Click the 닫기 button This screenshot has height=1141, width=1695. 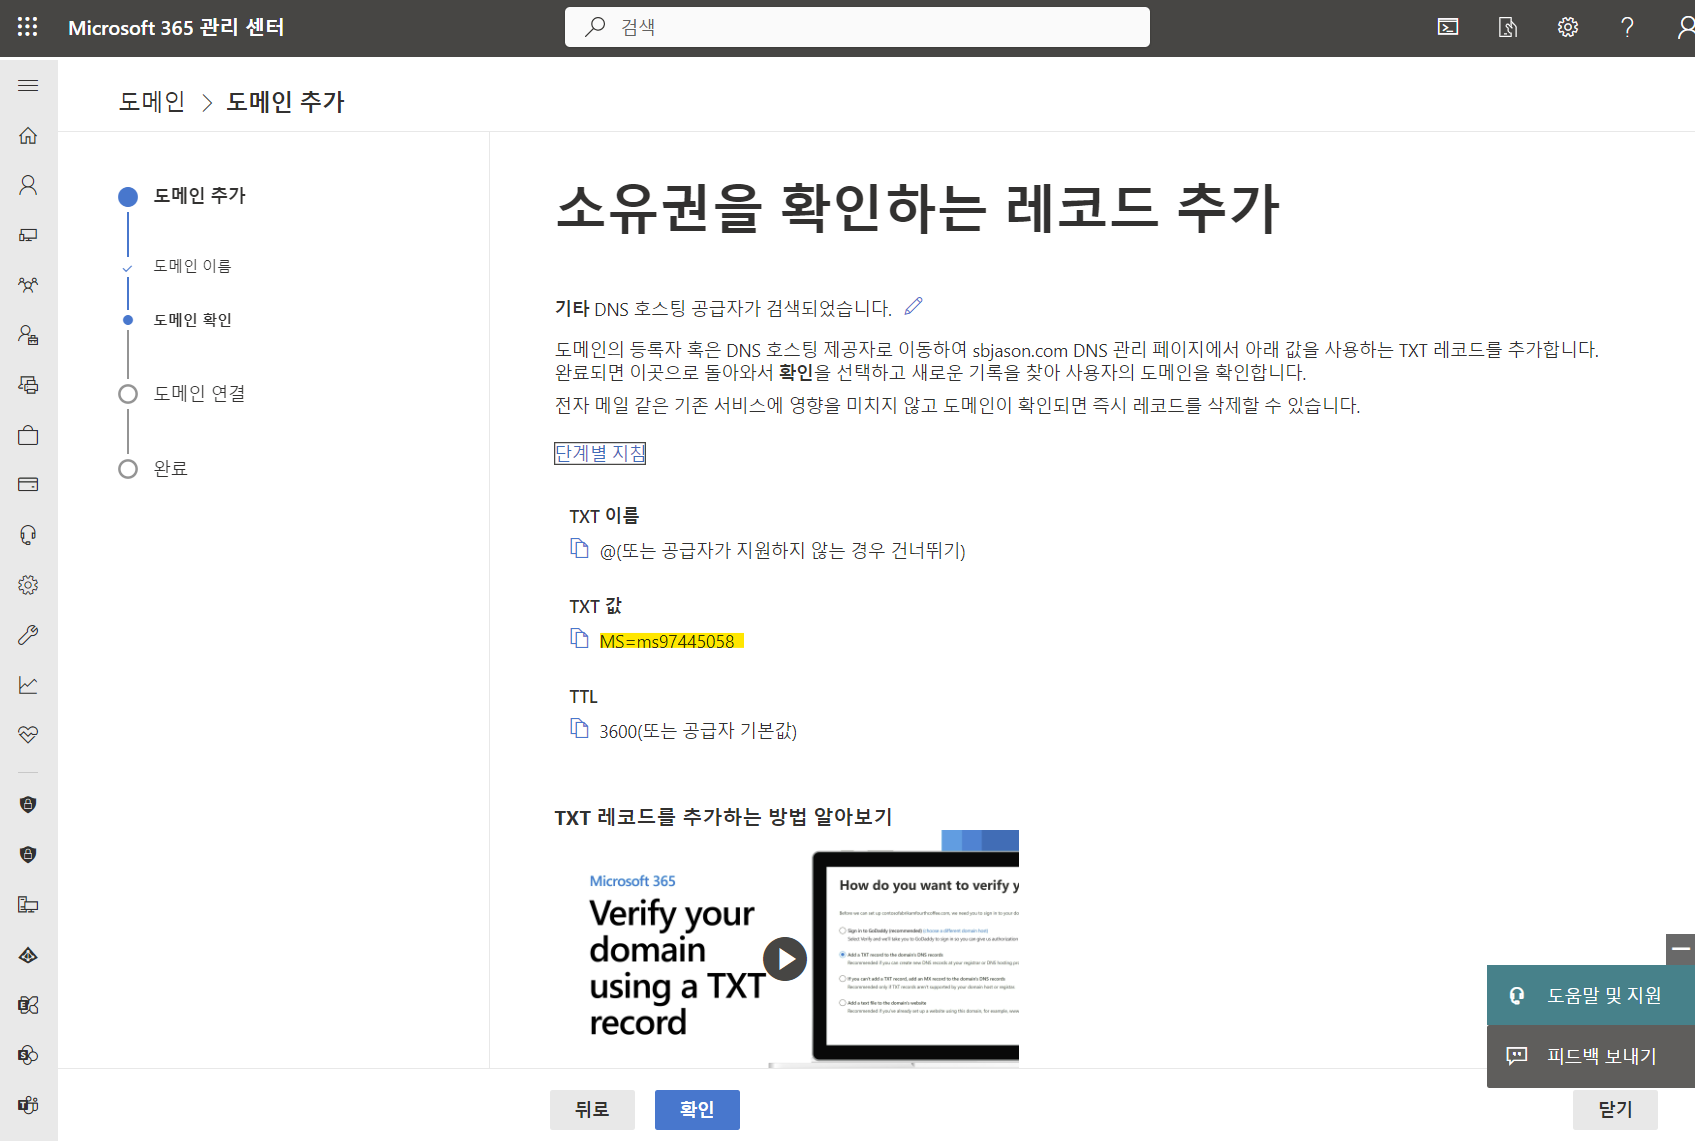[x=1615, y=1110]
